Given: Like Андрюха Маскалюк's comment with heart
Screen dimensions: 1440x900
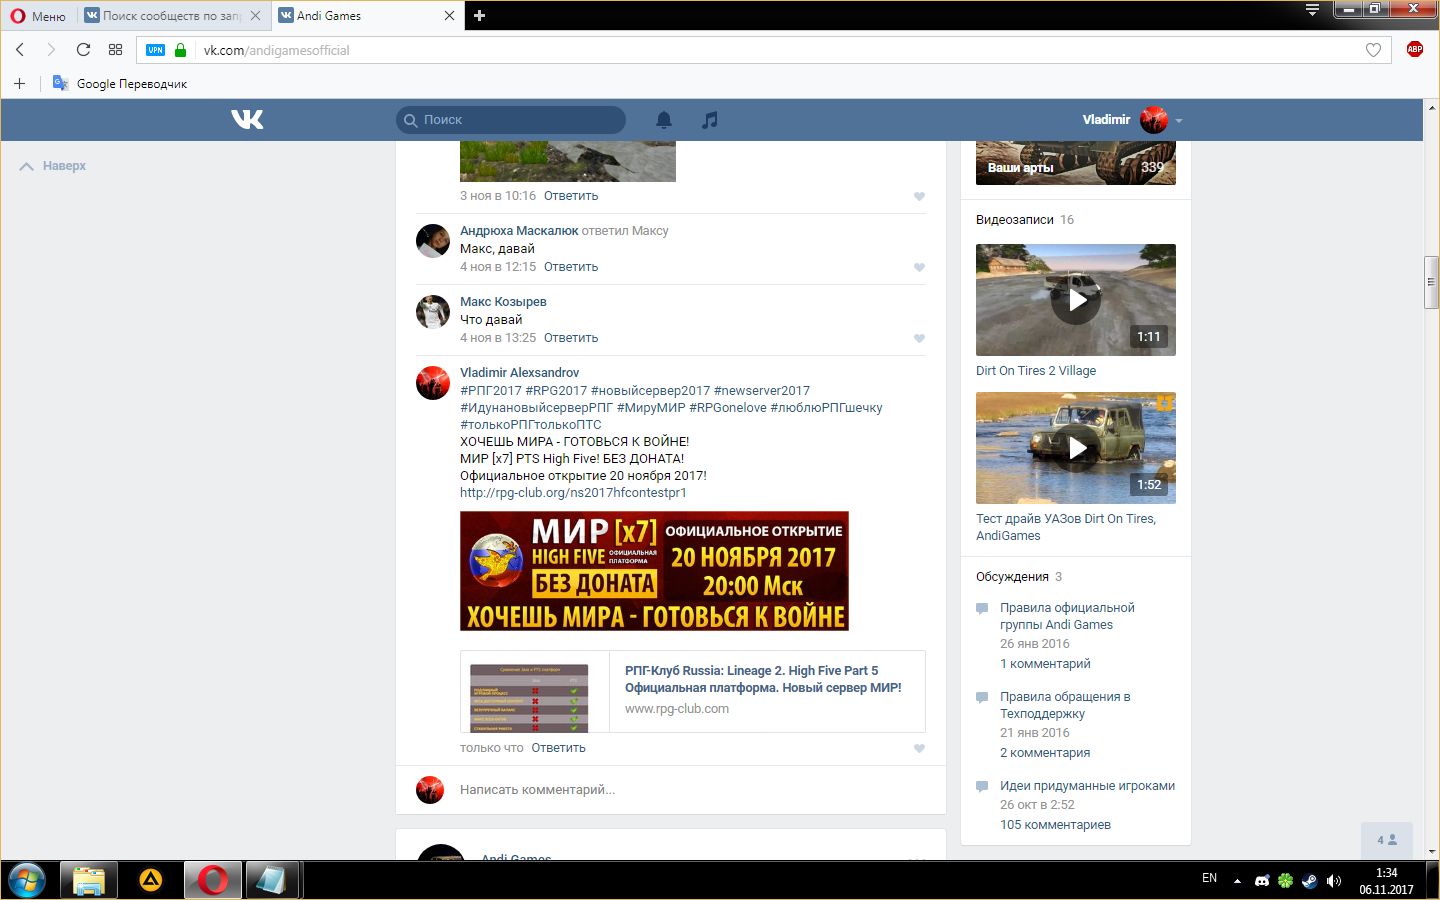Looking at the screenshot, I should click(919, 267).
